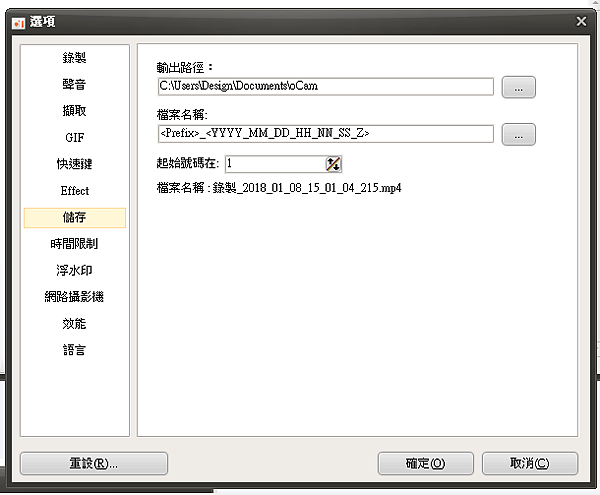
Task: Open the 錄製 settings page
Action: pos(74,58)
